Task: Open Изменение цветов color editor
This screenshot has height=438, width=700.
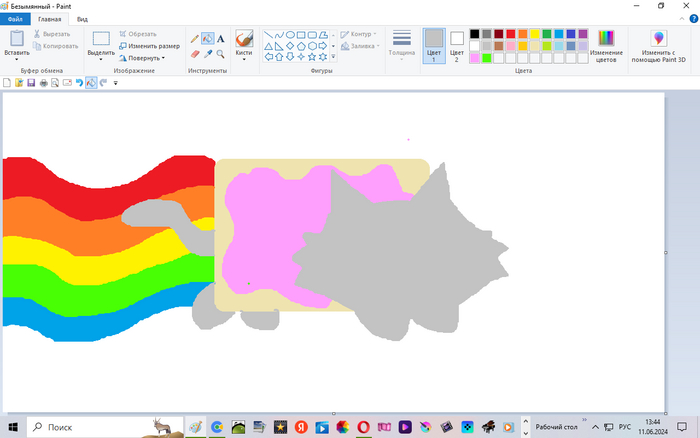Action: (x=606, y=45)
